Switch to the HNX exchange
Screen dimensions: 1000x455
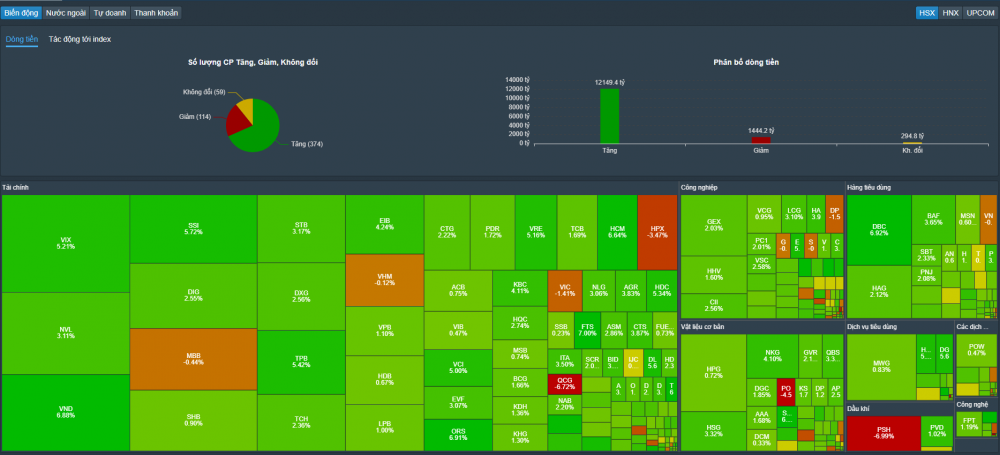click(950, 13)
